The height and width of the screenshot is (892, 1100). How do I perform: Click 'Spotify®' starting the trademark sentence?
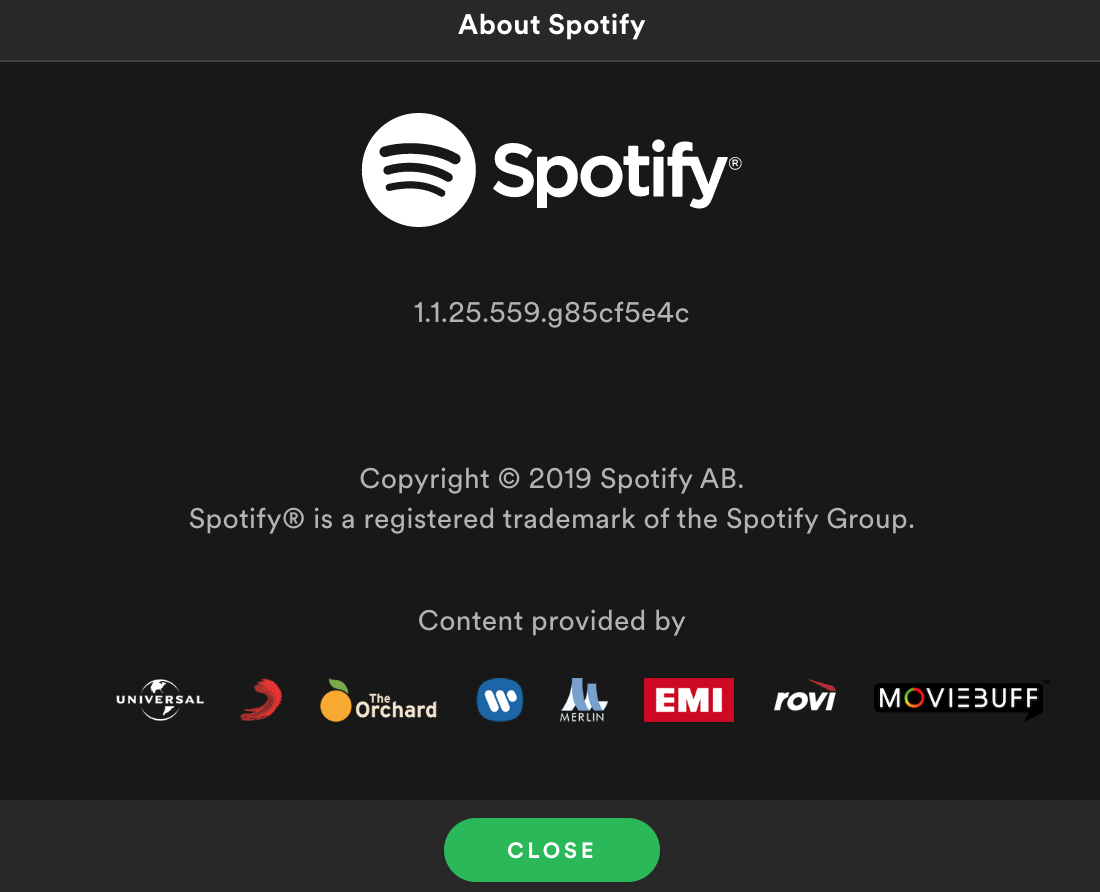(247, 520)
